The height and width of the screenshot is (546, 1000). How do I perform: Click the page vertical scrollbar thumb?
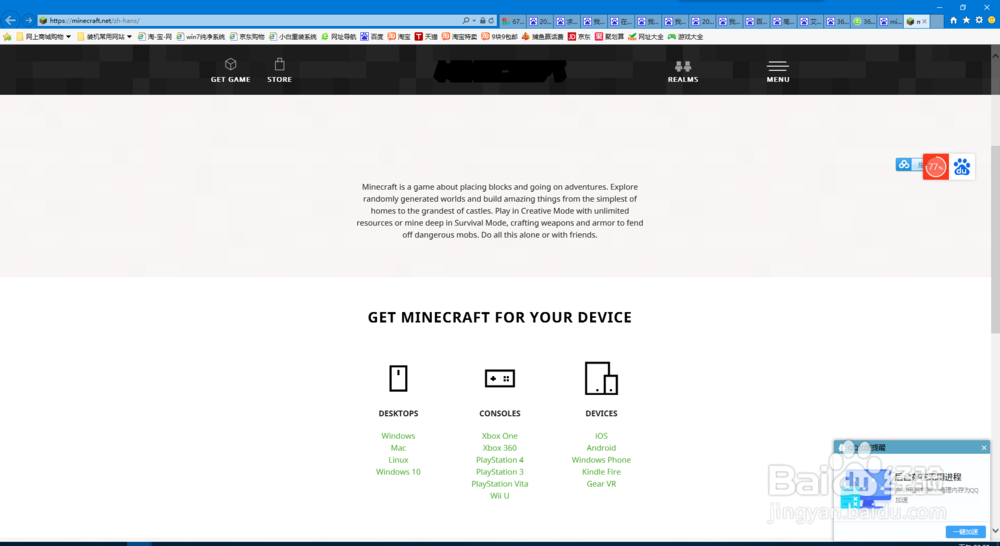point(995,239)
